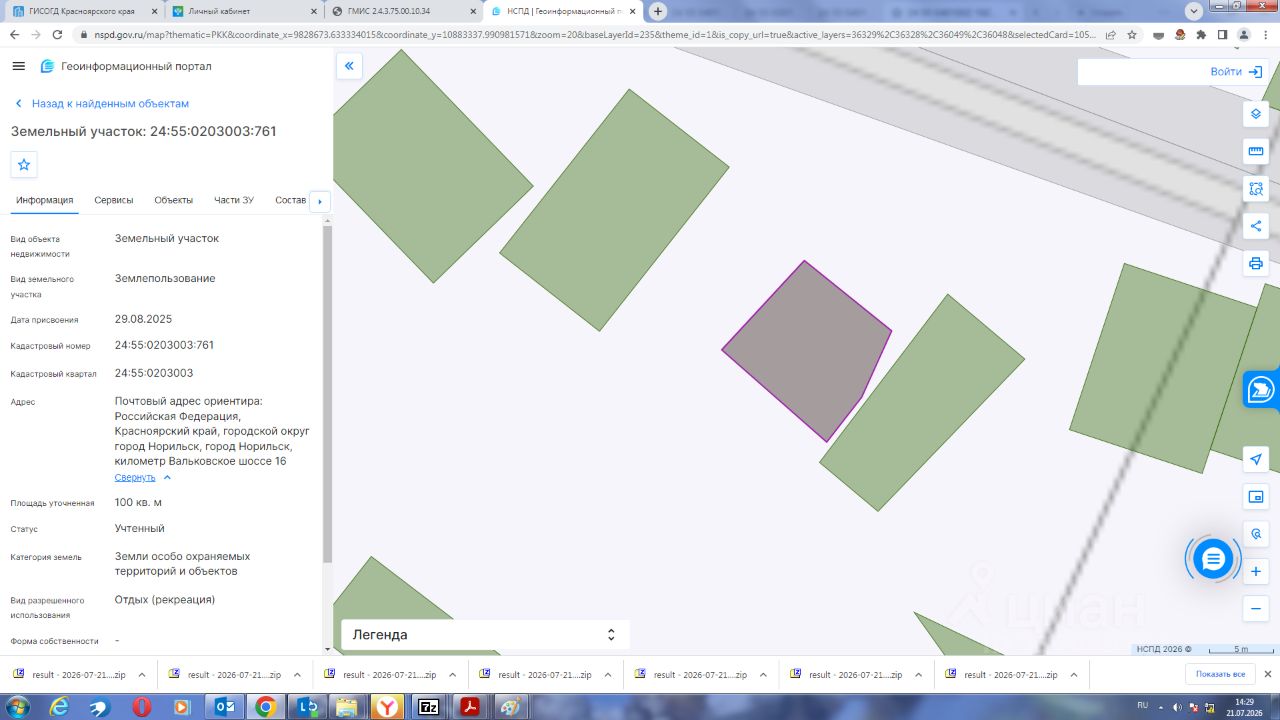Click the area value 100 кв. м

(x=138, y=502)
